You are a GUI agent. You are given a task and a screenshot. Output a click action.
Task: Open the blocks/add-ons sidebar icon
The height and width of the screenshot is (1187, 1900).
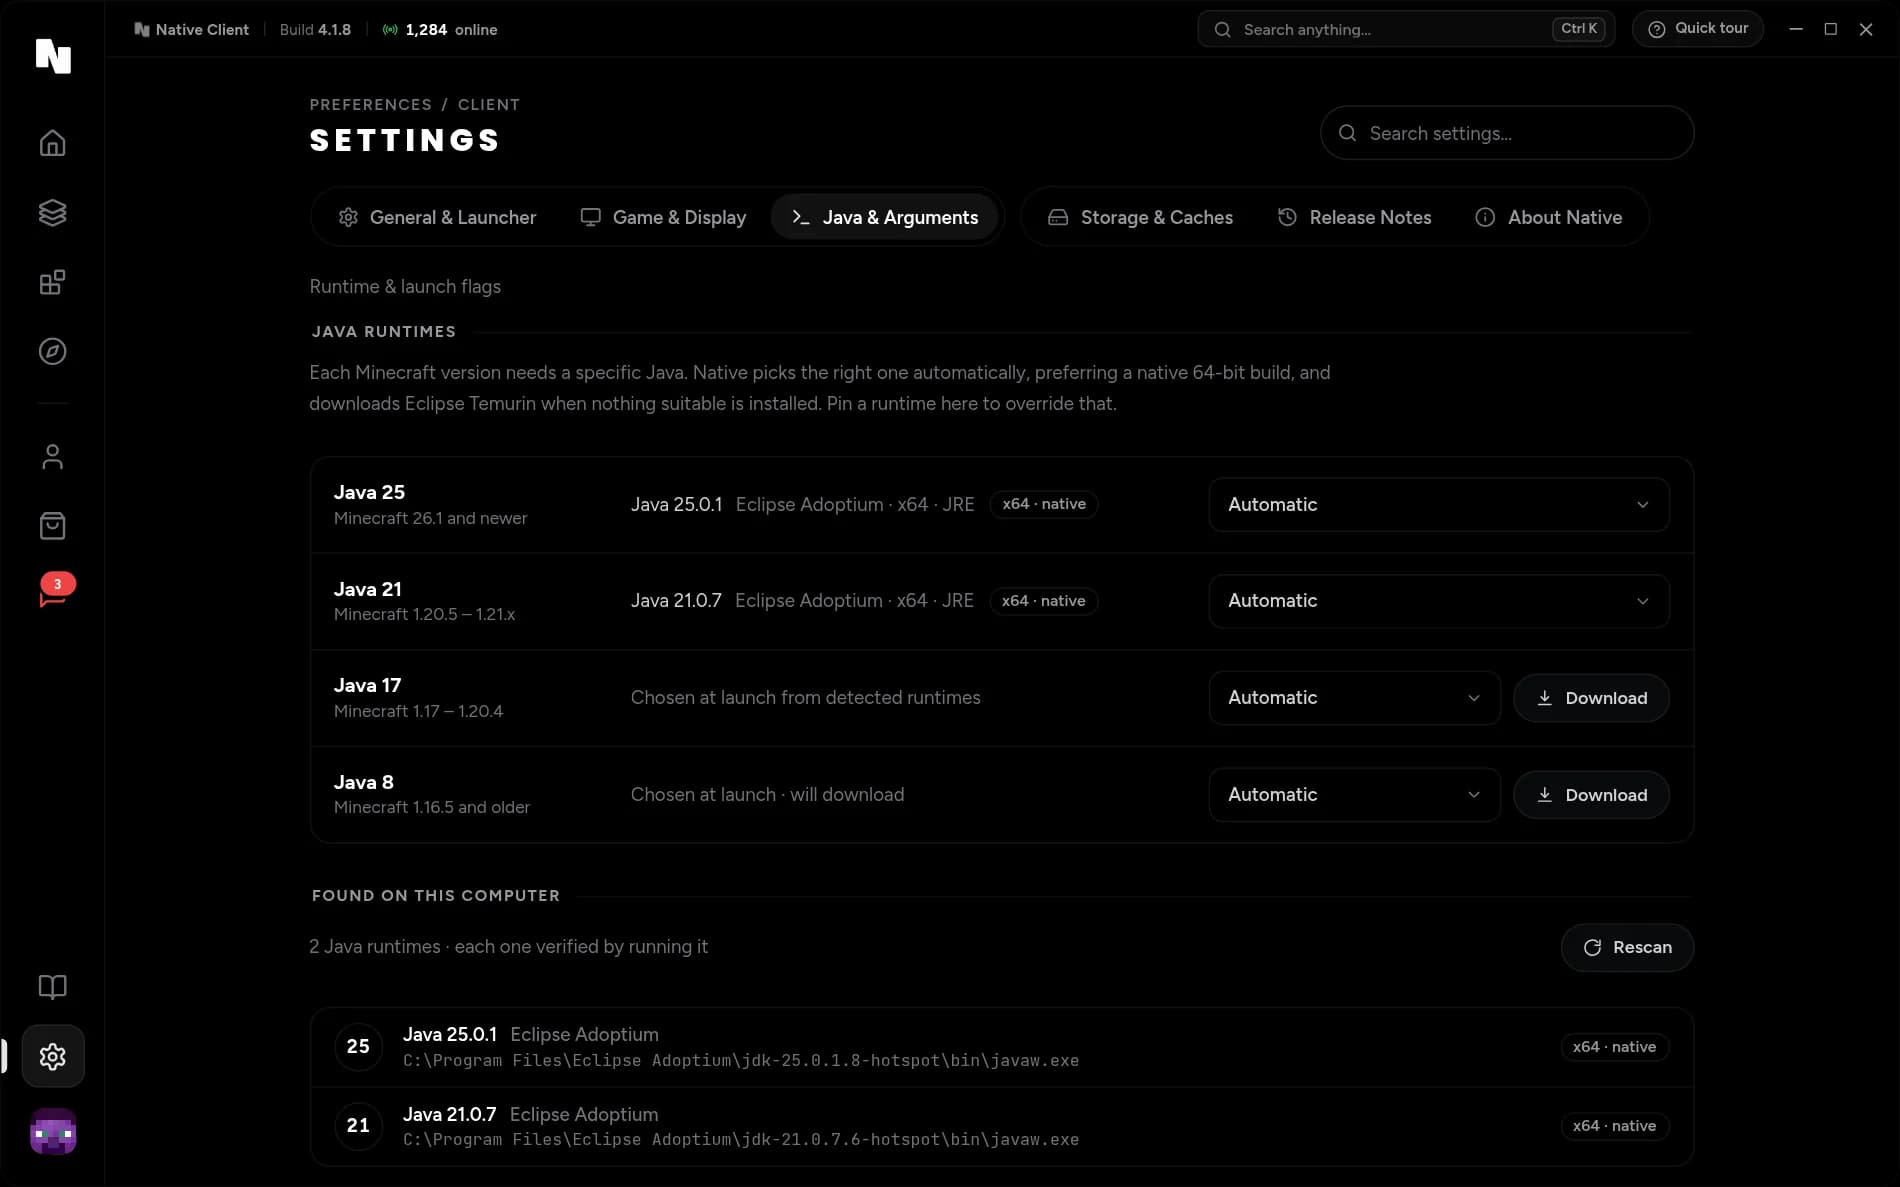(52, 282)
